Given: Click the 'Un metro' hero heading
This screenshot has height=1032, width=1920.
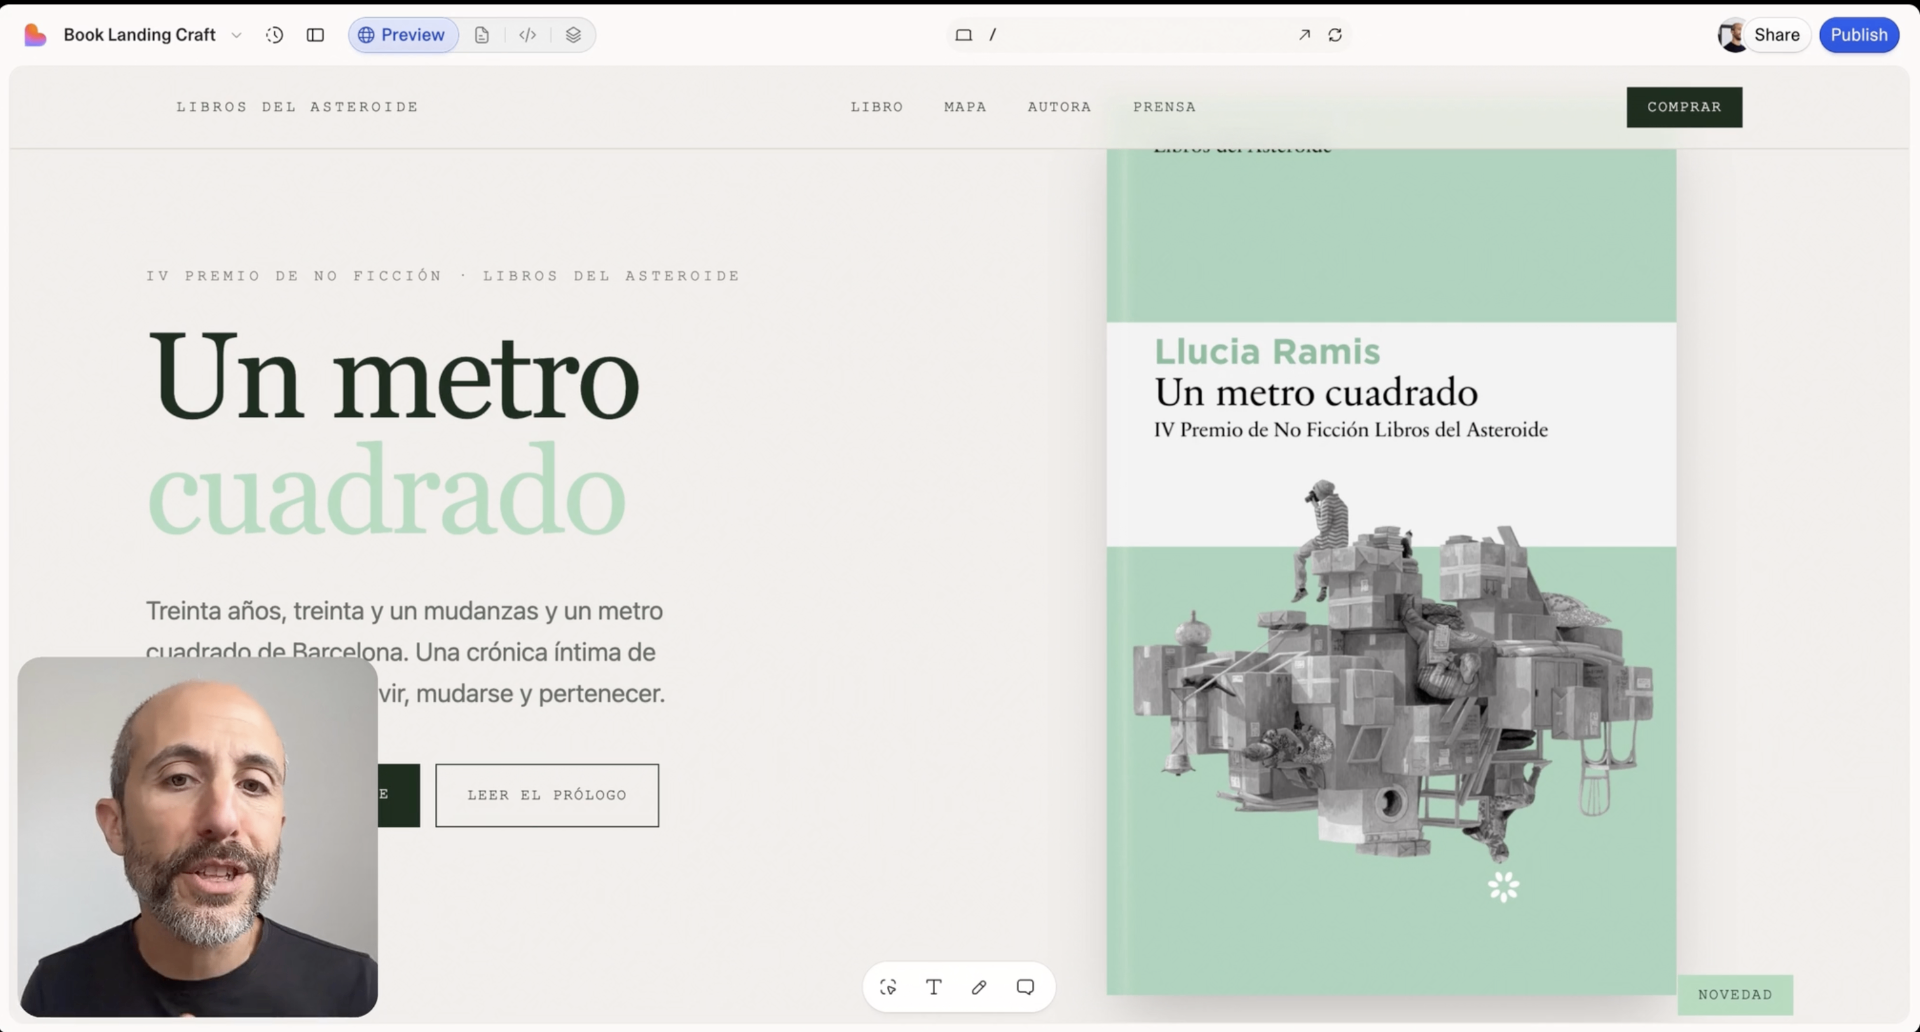Looking at the screenshot, I should click(x=393, y=377).
